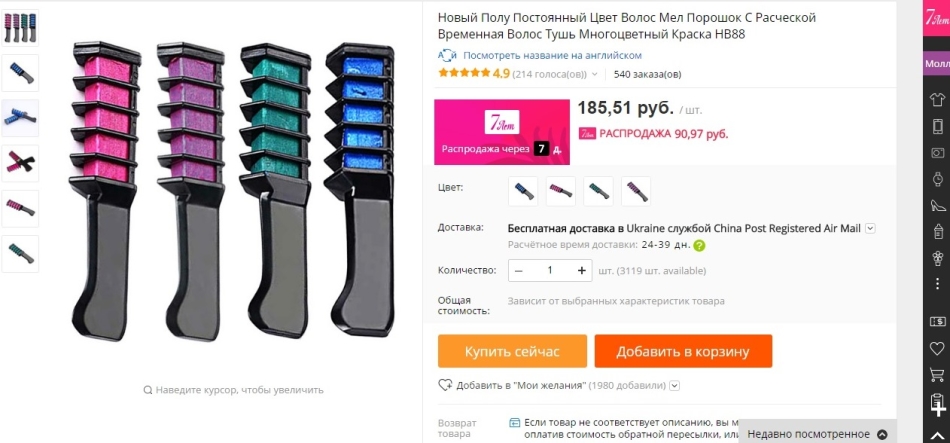Click the delivery time help question icon
This screenshot has height=443, width=950.
[699, 245]
